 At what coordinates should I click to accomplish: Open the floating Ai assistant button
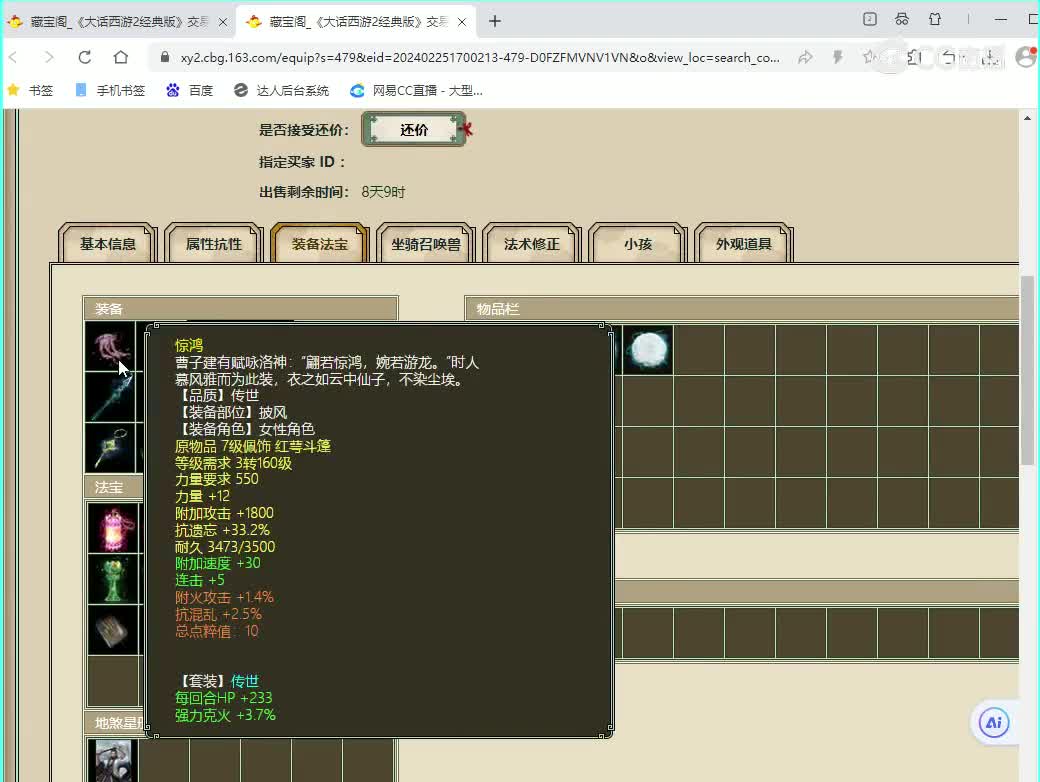coord(994,722)
